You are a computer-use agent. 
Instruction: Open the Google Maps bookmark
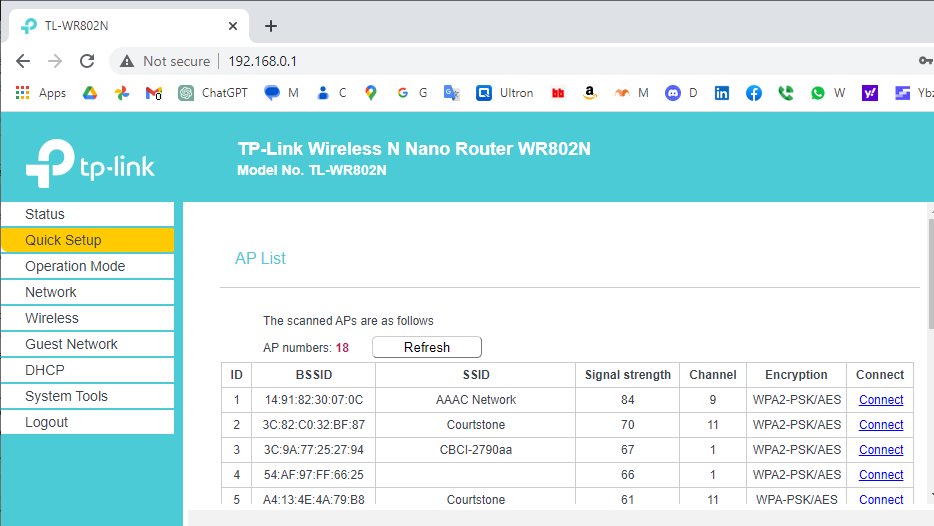click(x=371, y=93)
